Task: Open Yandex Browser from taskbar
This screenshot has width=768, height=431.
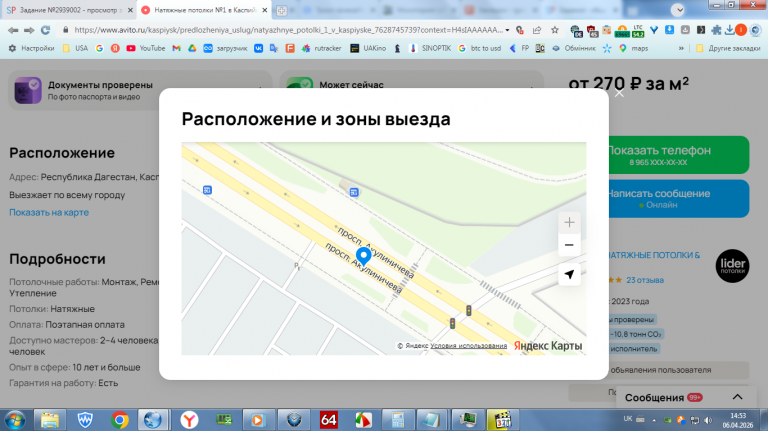Action: [x=189, y=420]
